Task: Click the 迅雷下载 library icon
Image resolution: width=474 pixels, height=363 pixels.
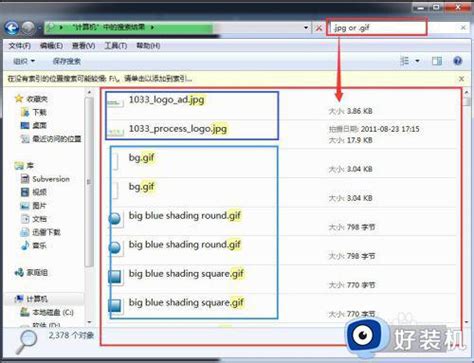Action: (x=25, y=232)
